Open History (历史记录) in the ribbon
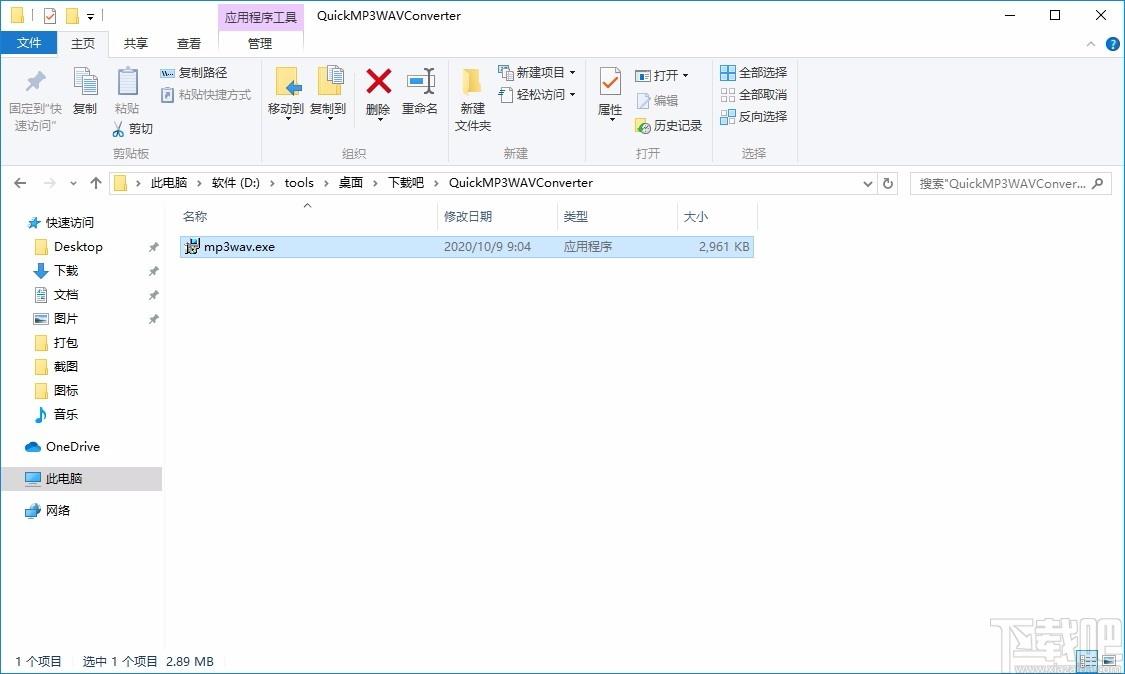 [669, 126]
